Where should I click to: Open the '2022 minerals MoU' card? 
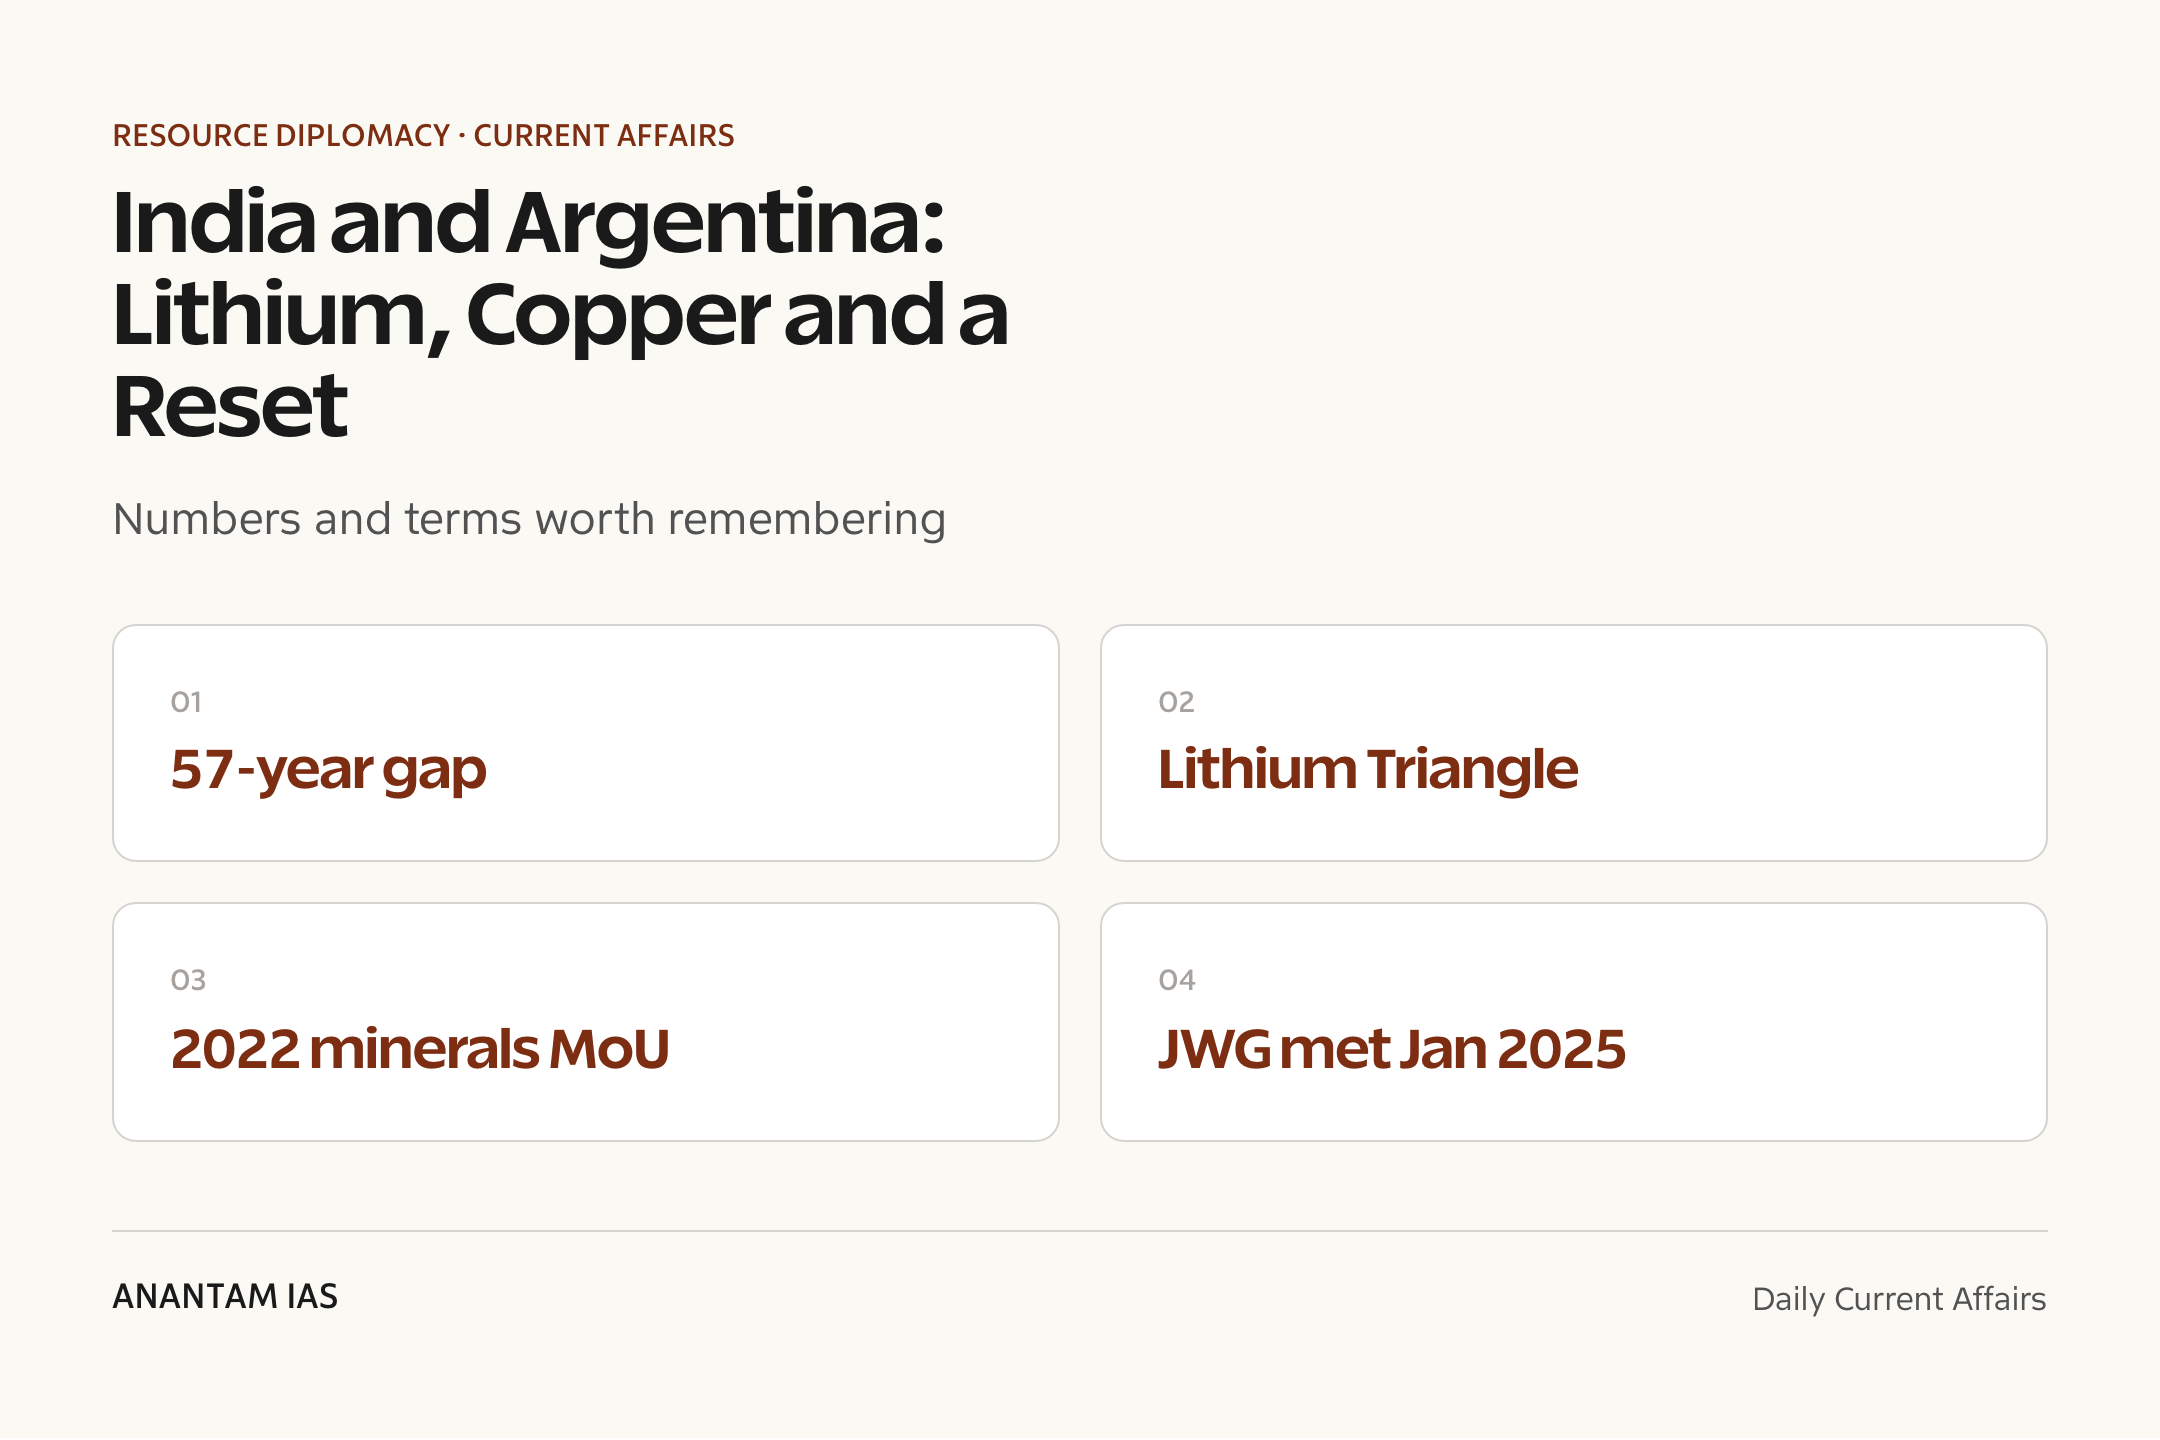pyautogui.click(x=586, y=1022)
